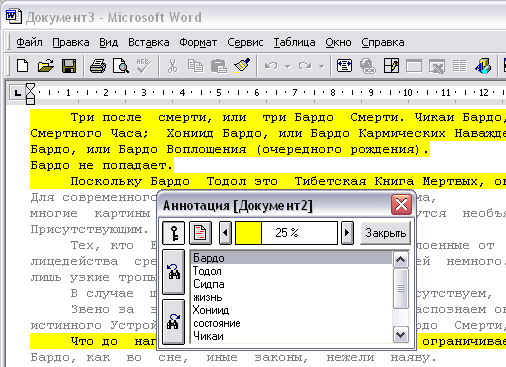506x367 pixels.
Task: Open the Окно menu
Action: coord(338,42)
